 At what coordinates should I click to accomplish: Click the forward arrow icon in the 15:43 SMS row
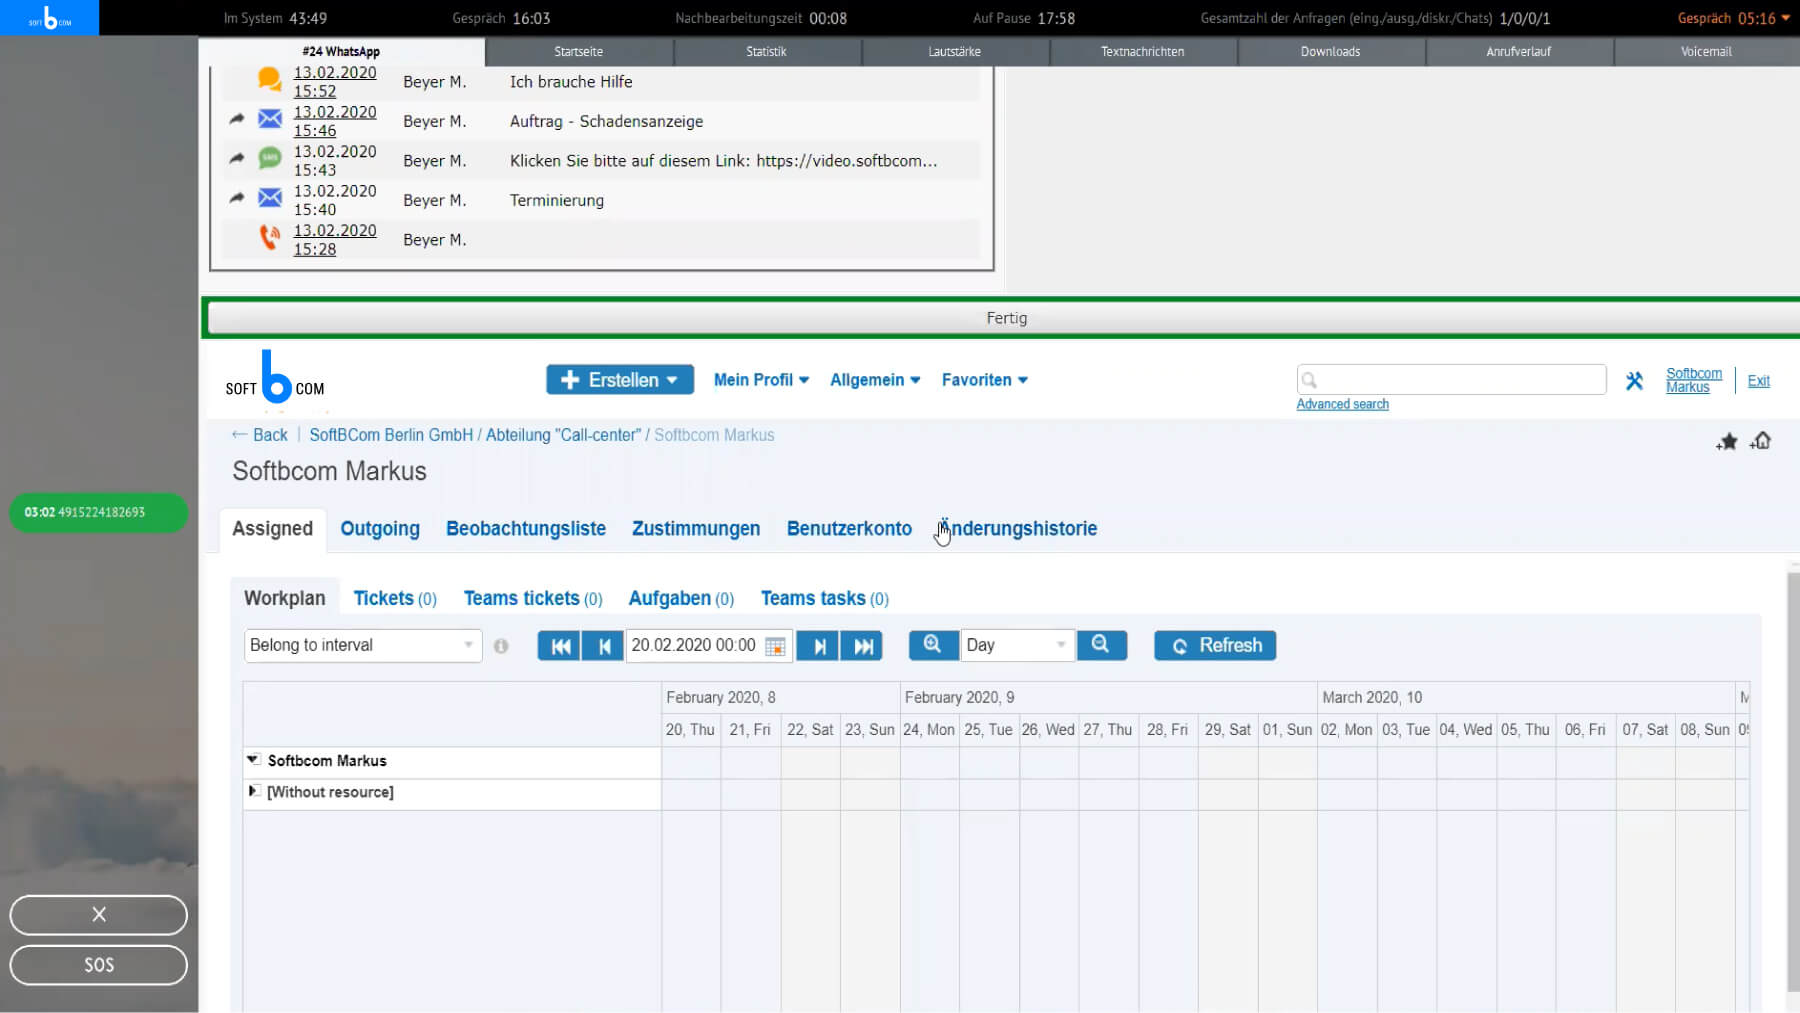(236, 158)
